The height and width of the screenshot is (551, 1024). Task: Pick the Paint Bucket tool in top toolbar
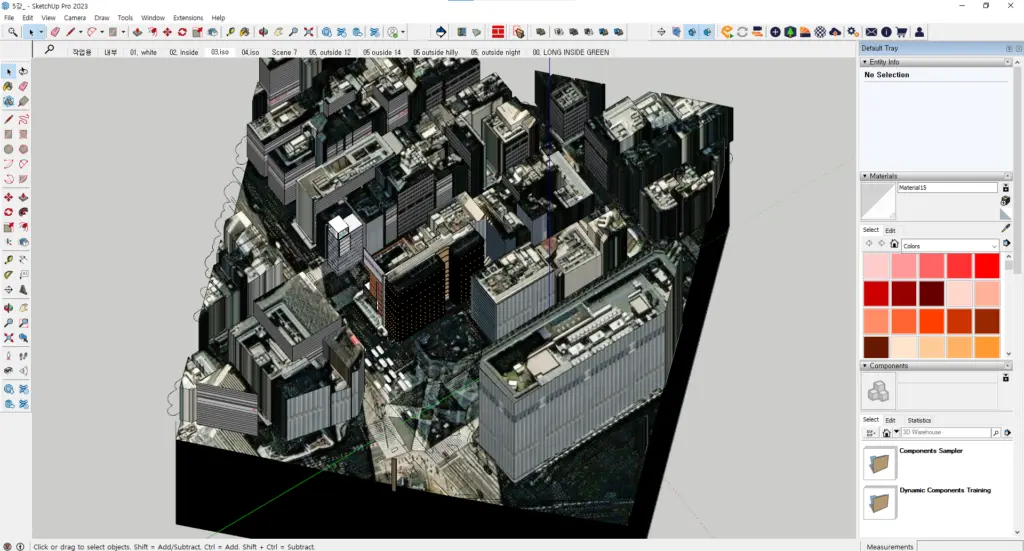[245, 32]
